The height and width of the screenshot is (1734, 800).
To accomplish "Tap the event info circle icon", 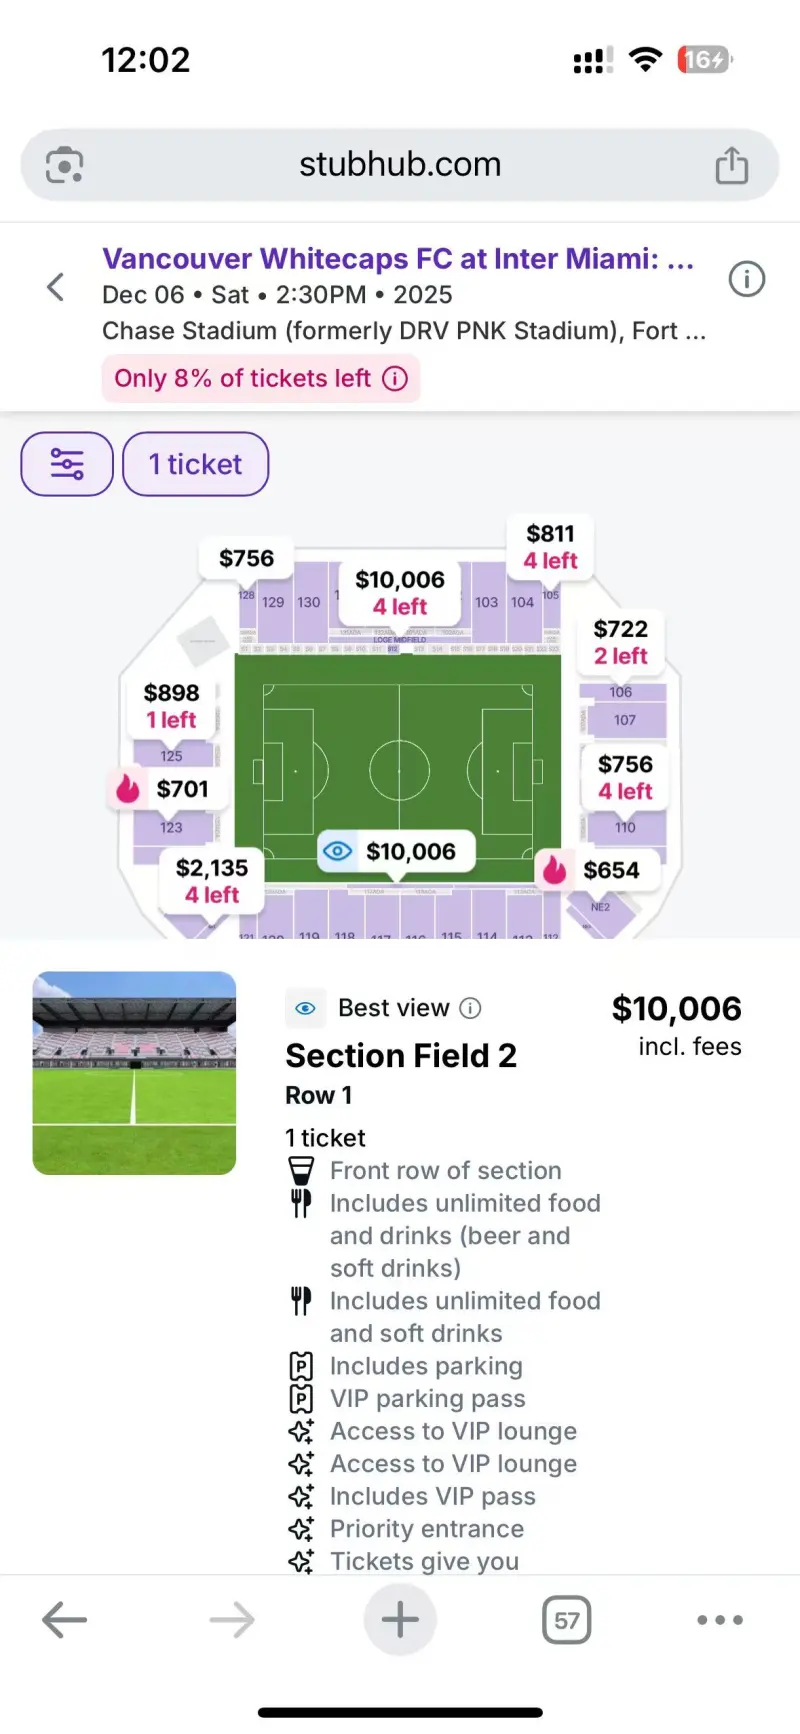I will 746,279.
